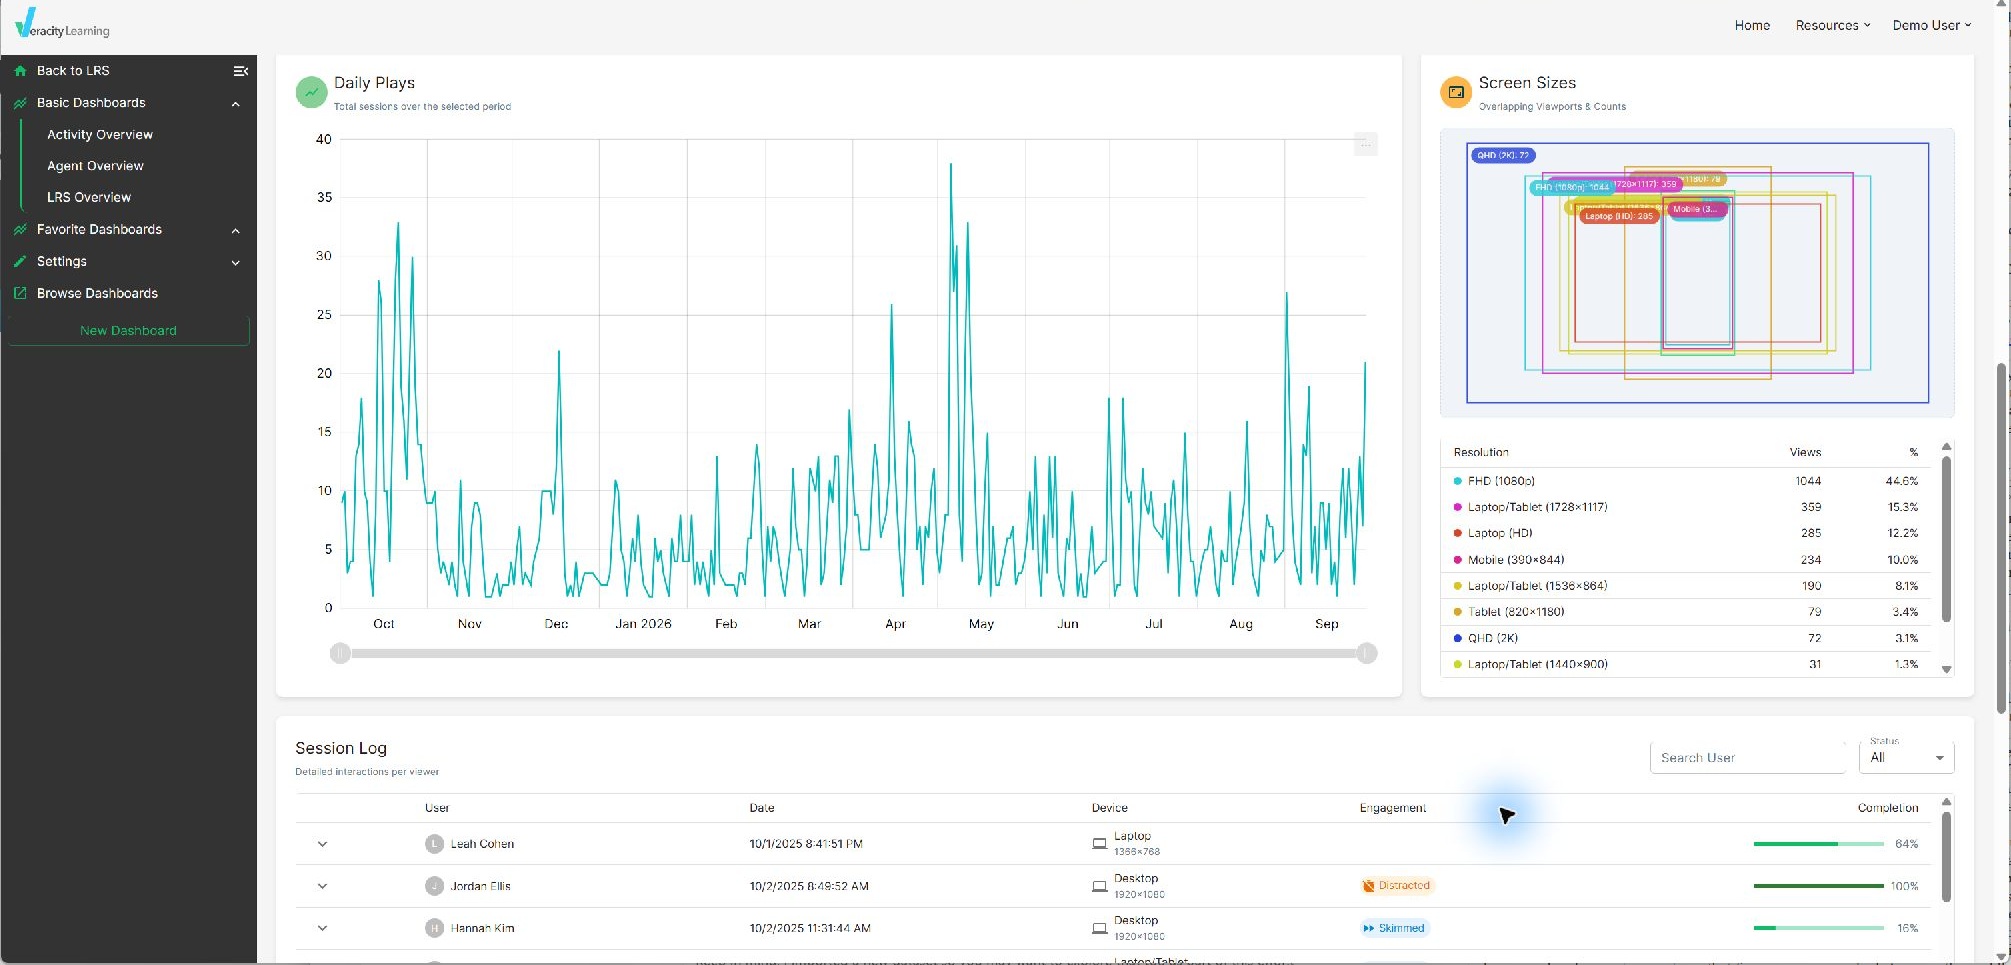
Task: Click the Laptop (HD) resolution row
Action: coord(1686,533)
